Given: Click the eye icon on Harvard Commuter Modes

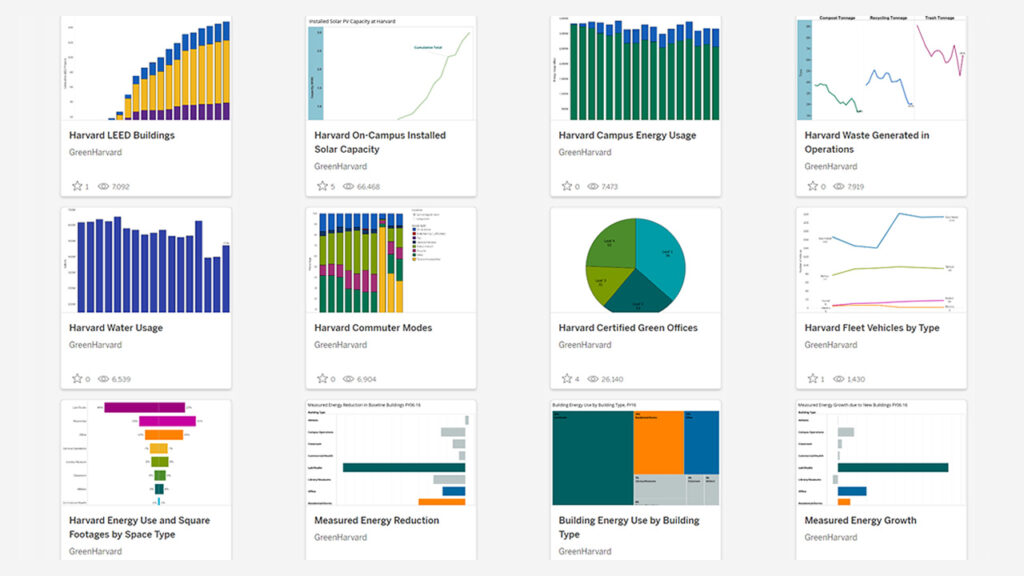Looking at the screenshot, I should pos(349,379).
